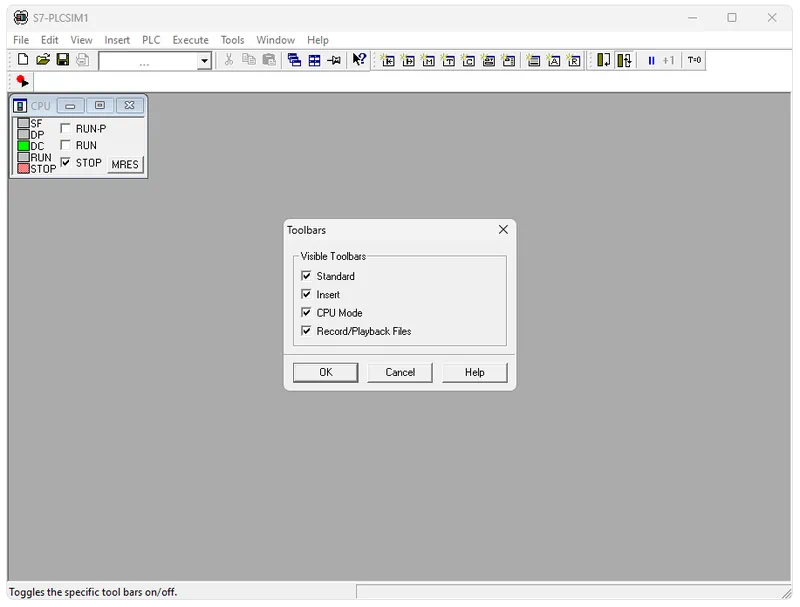Tile the windows using the toolbar icon

point(314,60)
